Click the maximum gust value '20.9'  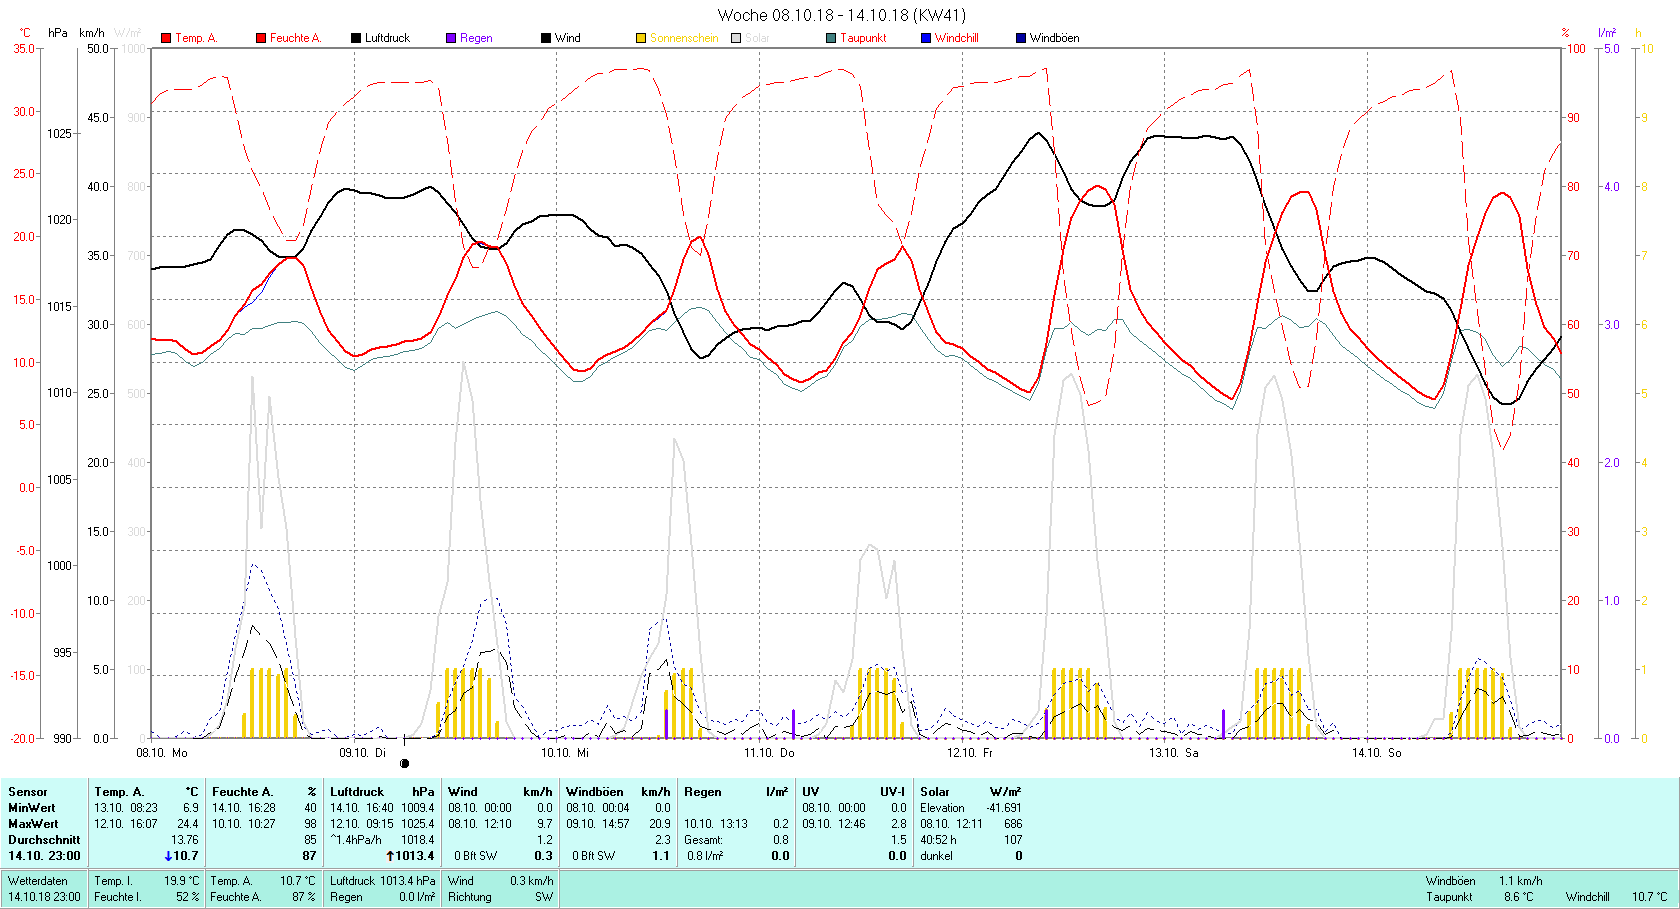pyautogui.click(x=660, y=824)
